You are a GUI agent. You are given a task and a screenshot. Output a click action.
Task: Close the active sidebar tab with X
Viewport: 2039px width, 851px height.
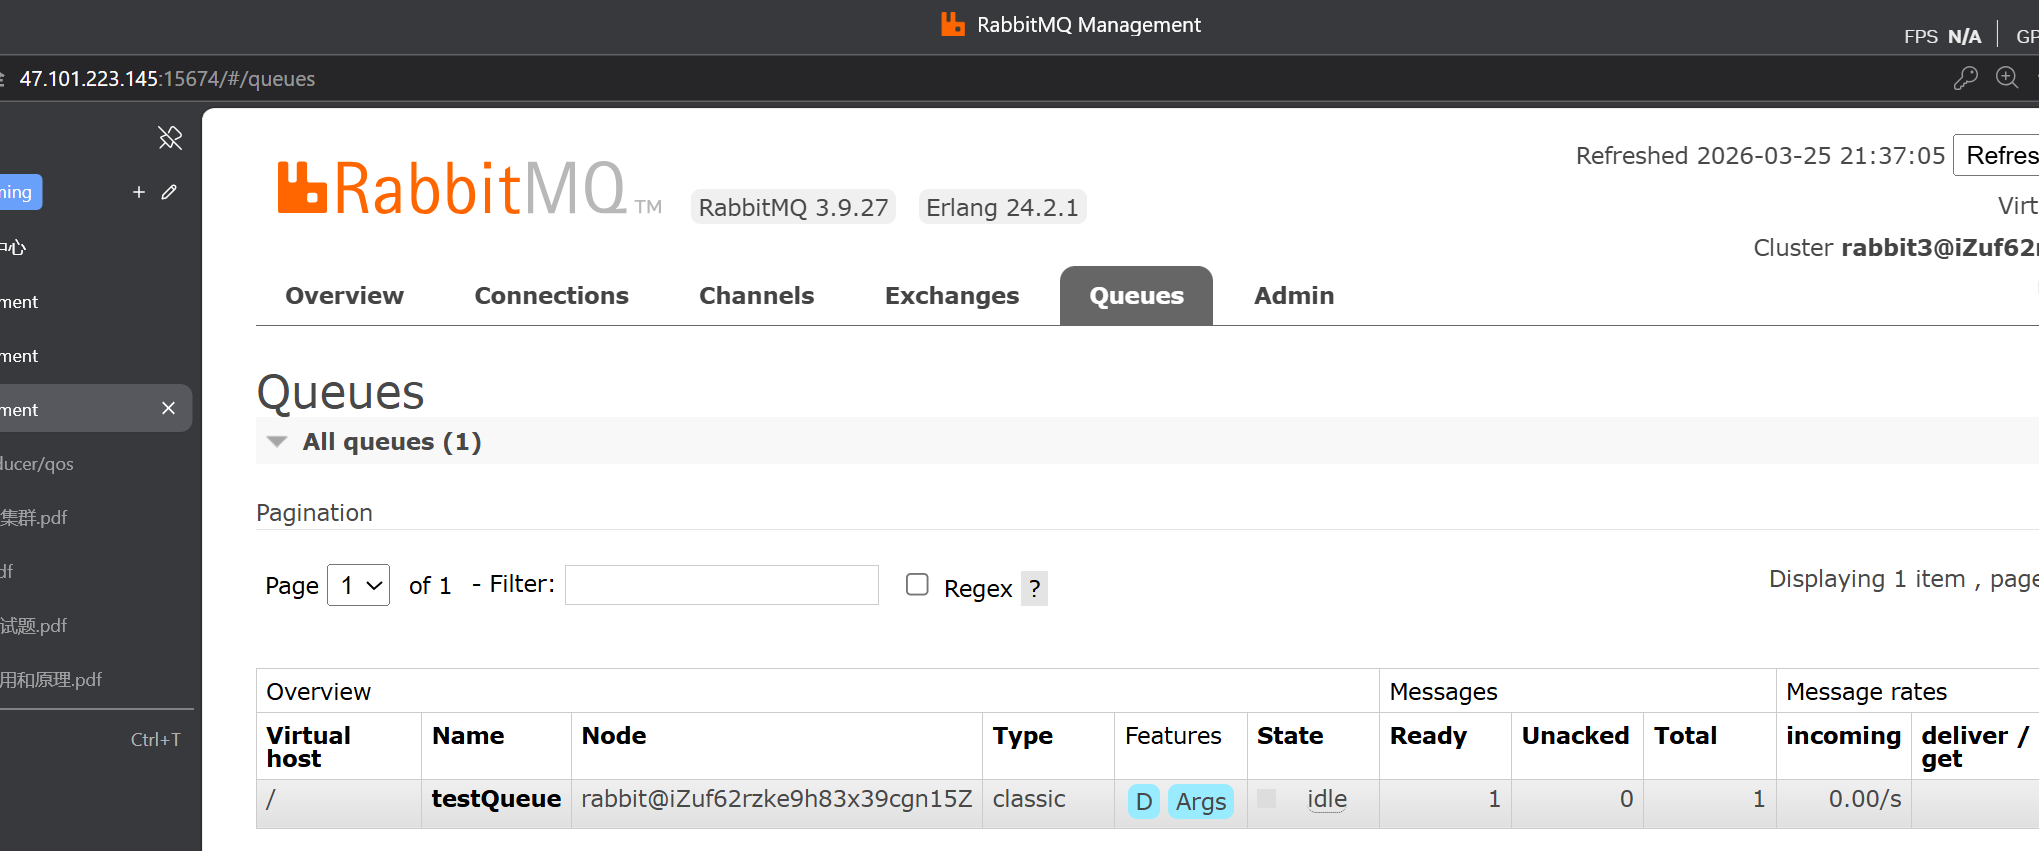tap(168, 408)
